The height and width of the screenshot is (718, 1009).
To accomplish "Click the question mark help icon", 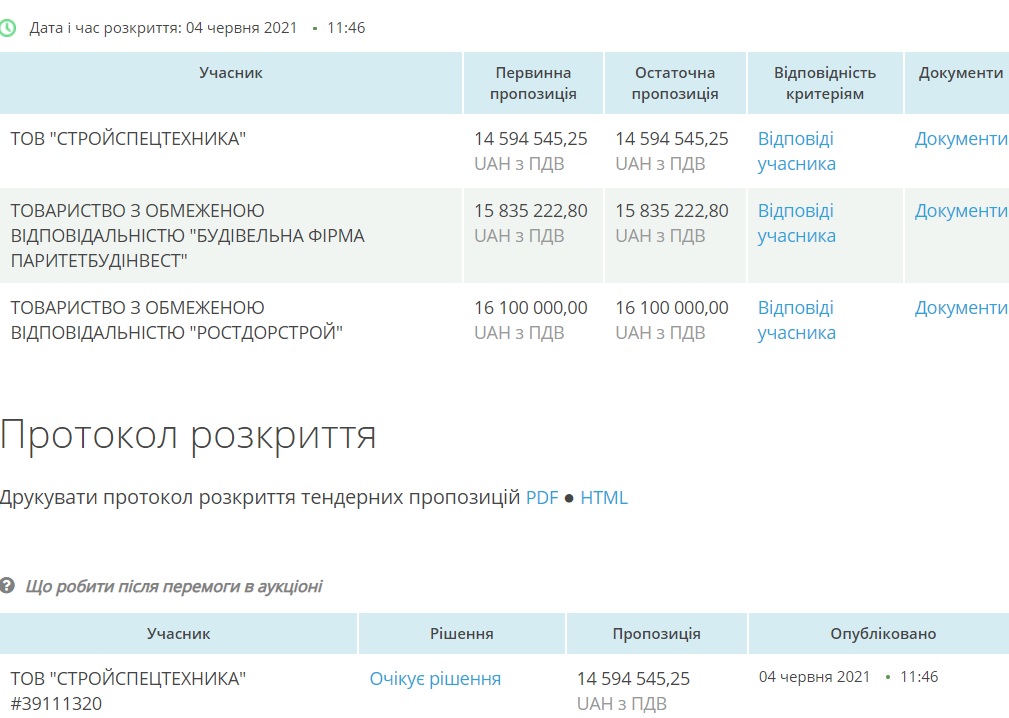I will tap(8, 586).
